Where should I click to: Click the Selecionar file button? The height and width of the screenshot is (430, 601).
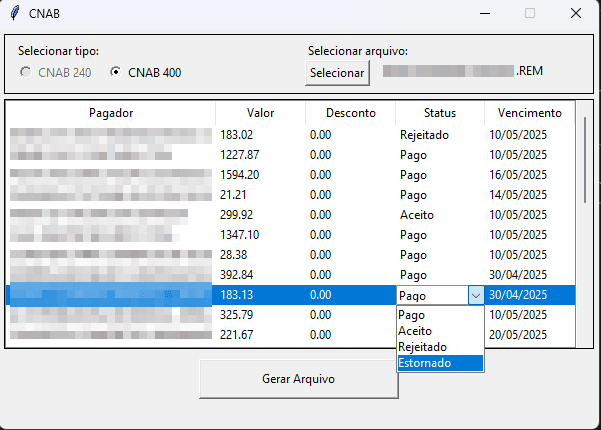pos(337,73)
